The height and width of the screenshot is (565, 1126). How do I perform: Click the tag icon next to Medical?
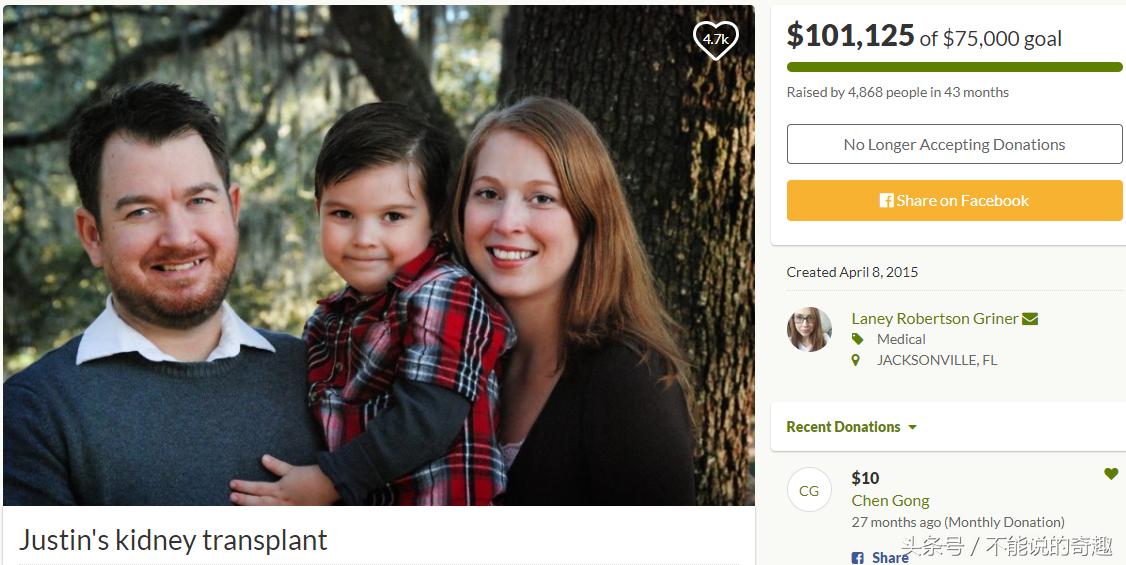click(857, 339)
